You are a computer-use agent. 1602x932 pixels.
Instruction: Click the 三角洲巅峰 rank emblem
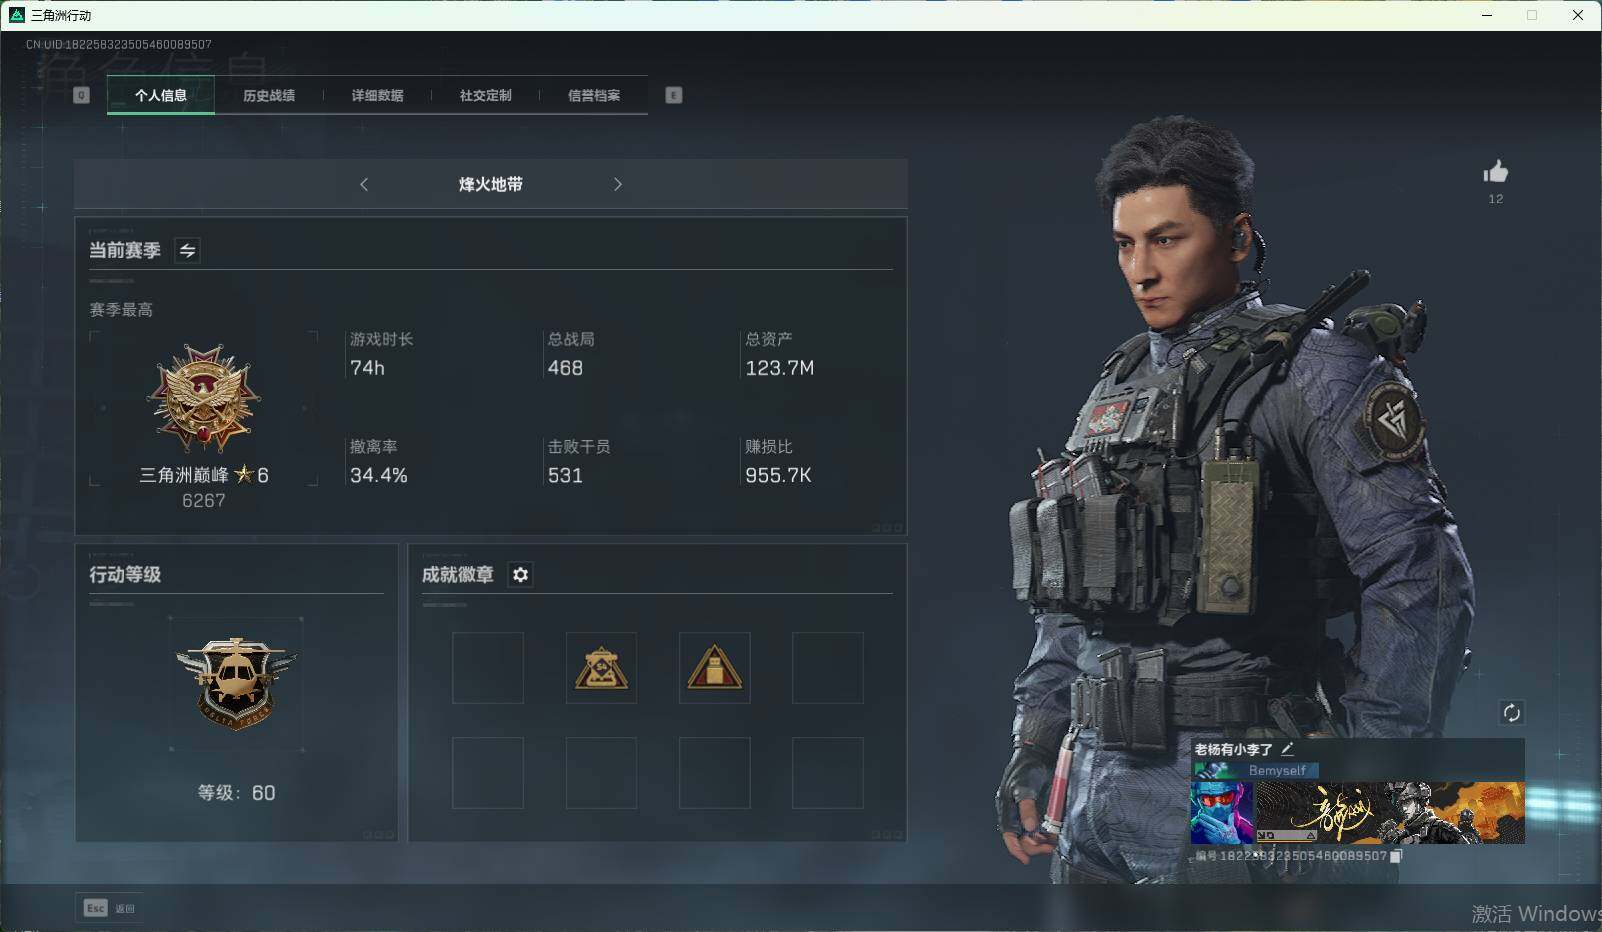pos(204,398)
